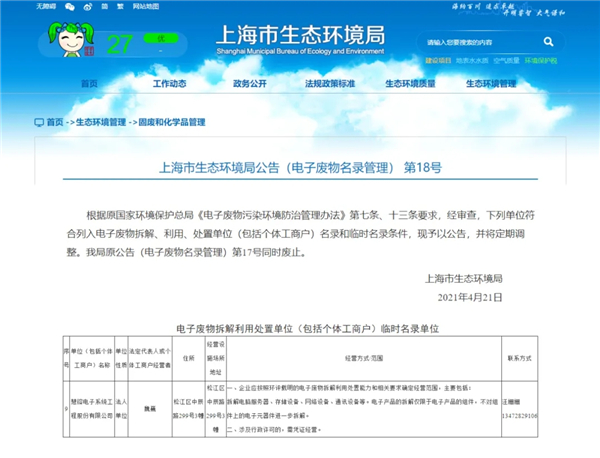Click the phone number 13472829106
The image size is (600, 458).
[x=520, y=416]
